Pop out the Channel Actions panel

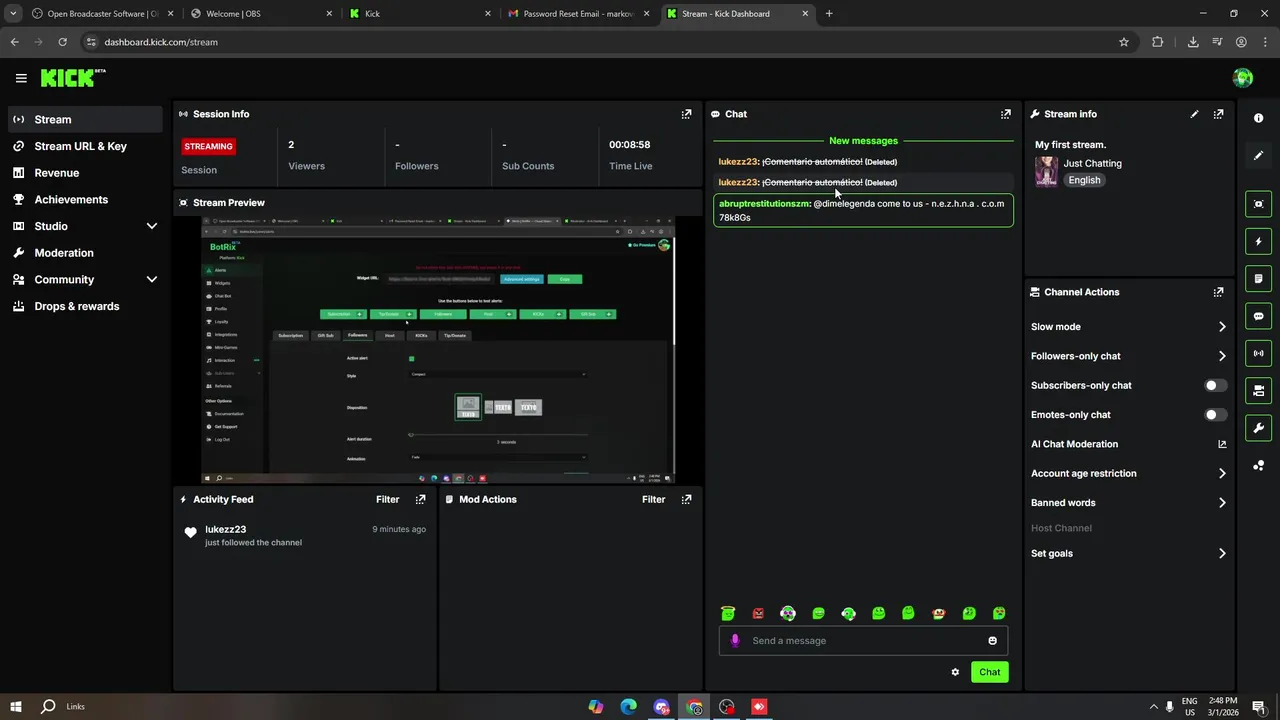pos(1218,292)
